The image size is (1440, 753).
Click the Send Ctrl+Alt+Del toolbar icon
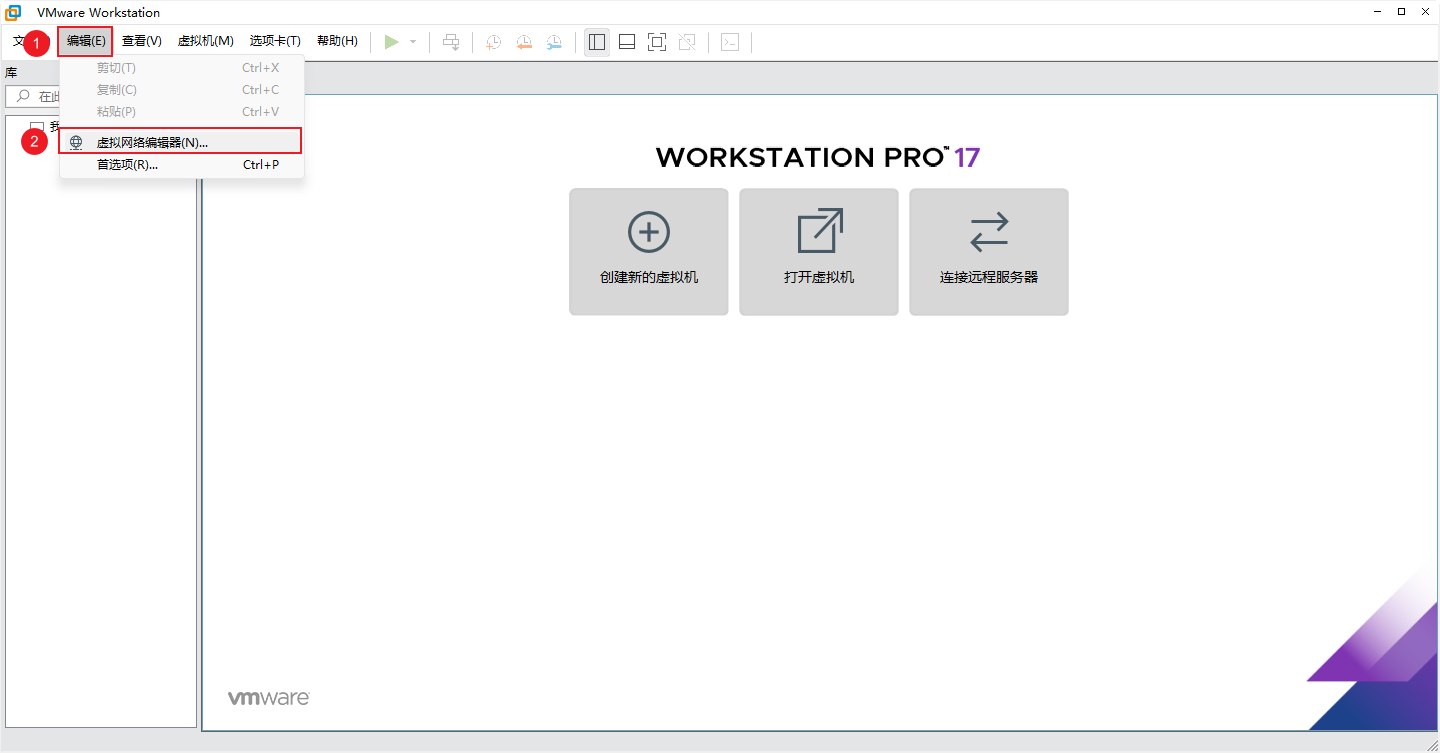451,42
